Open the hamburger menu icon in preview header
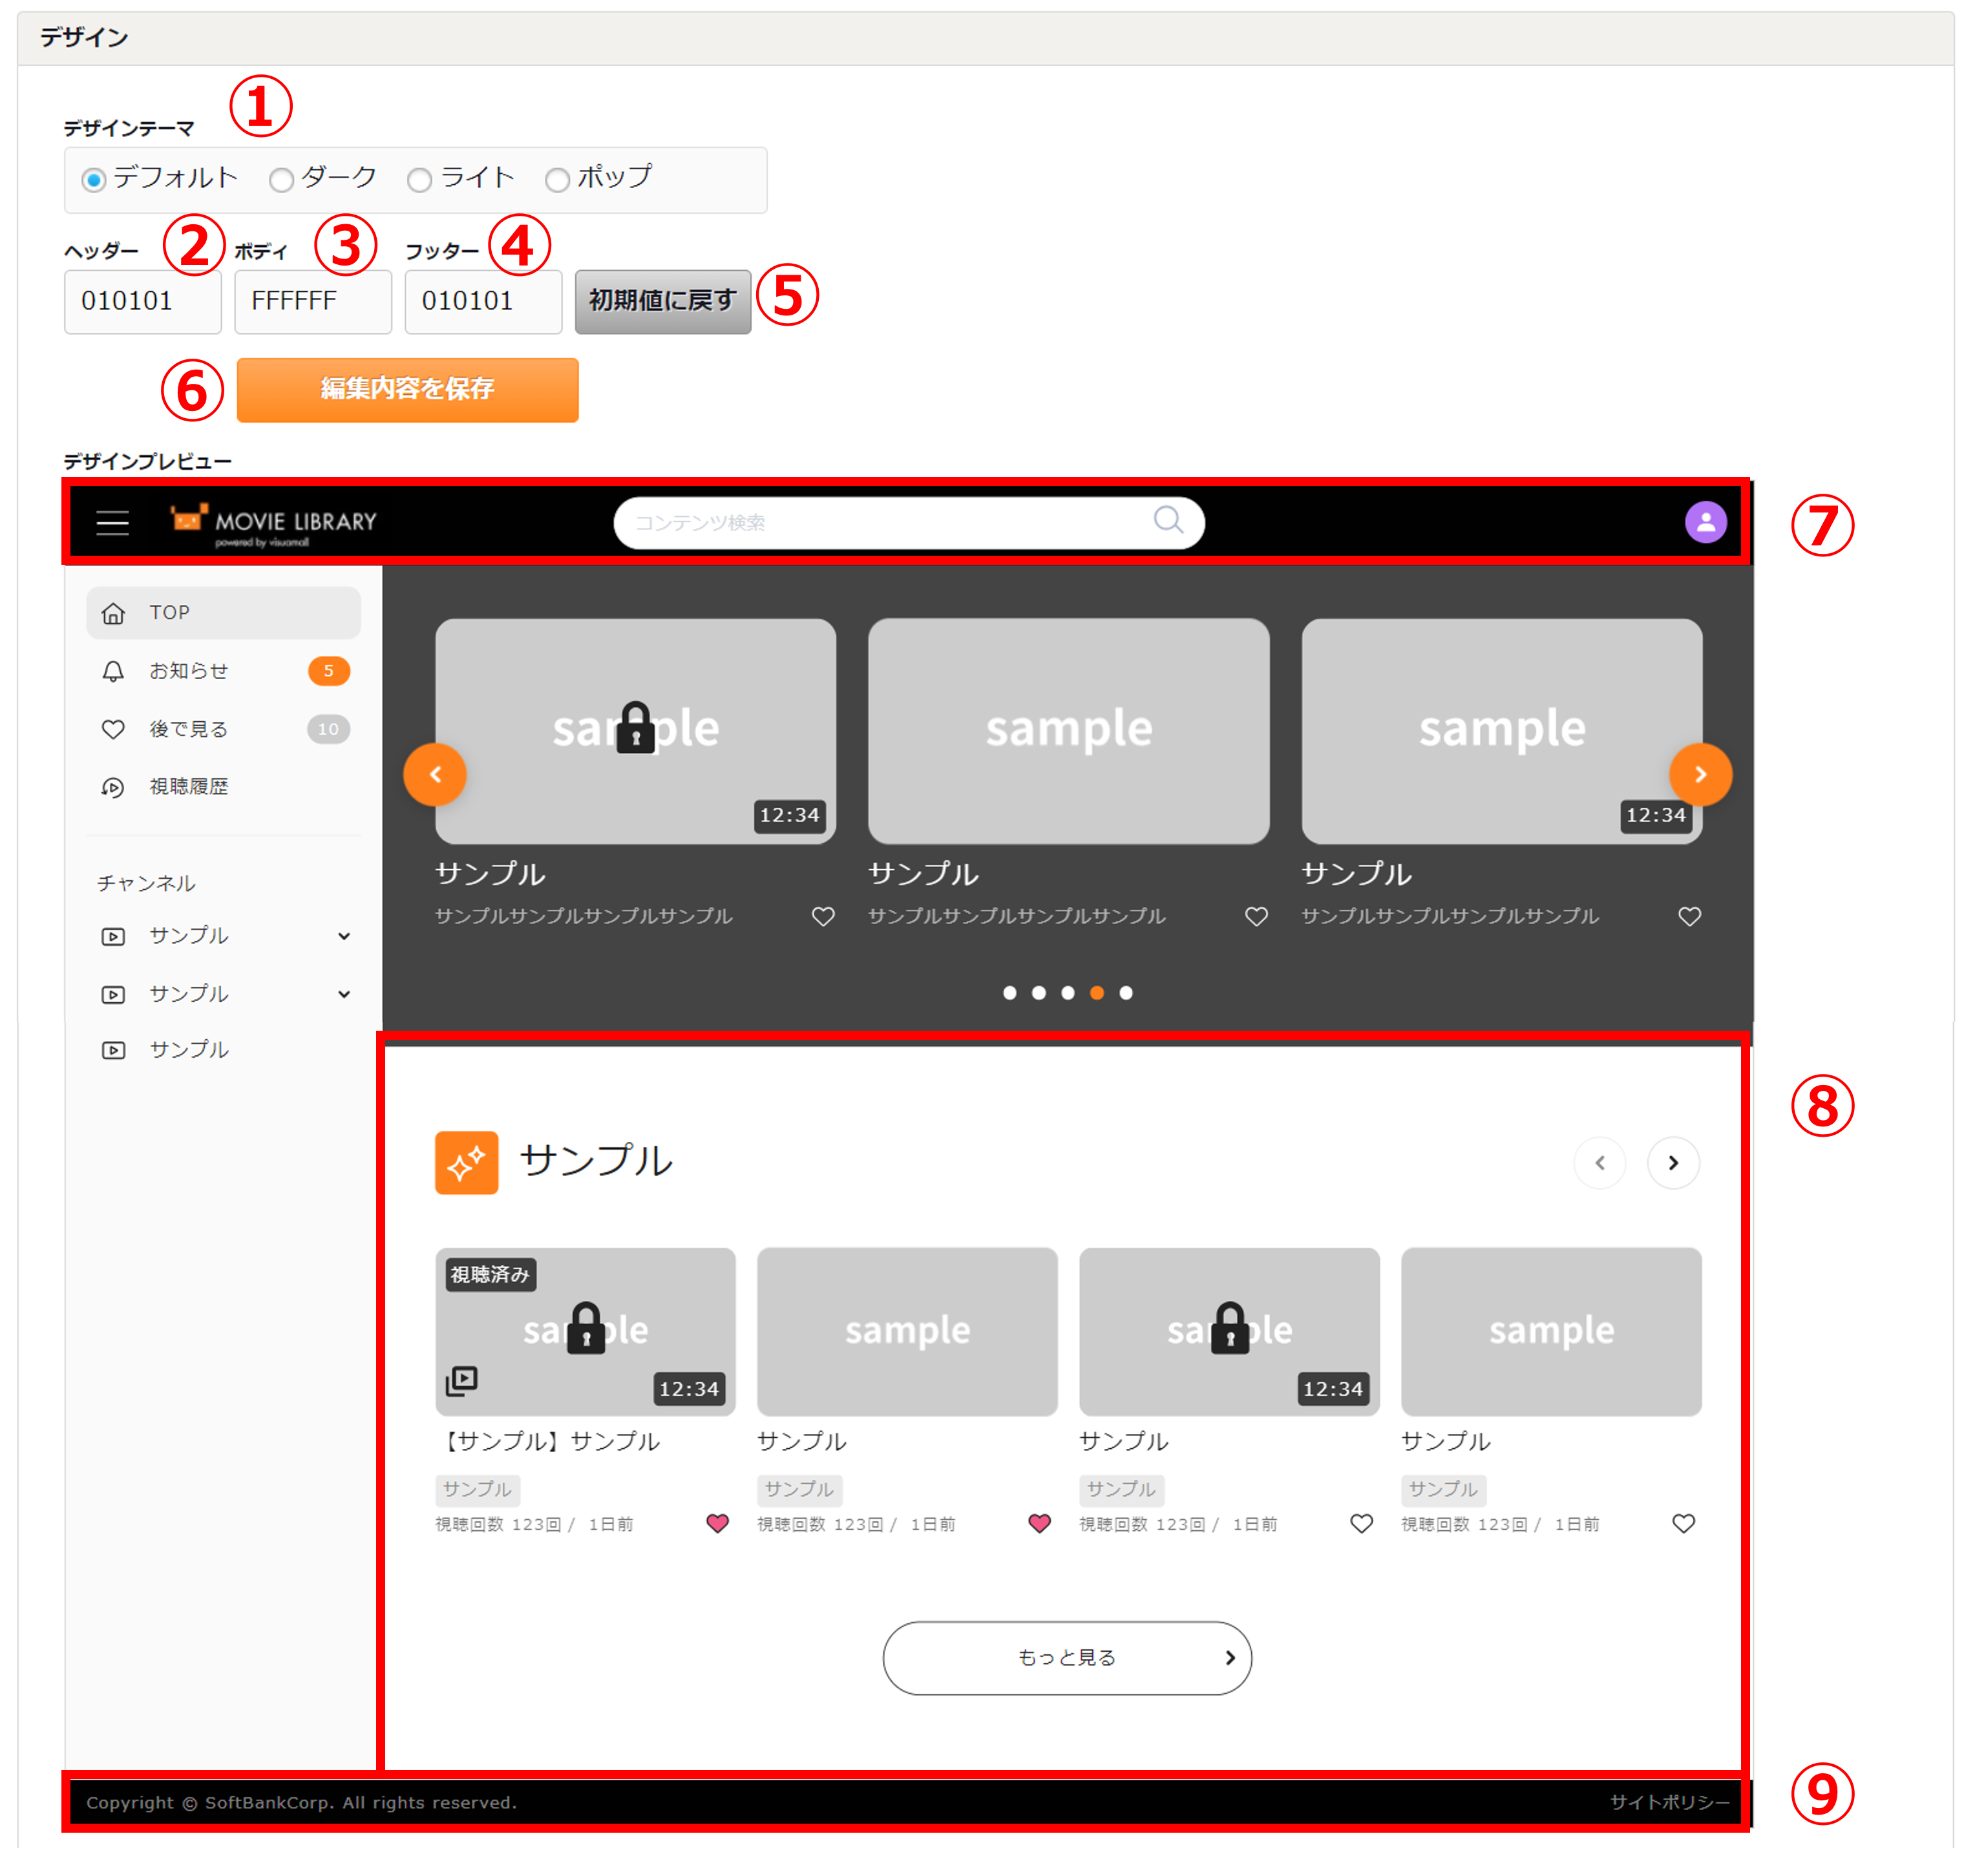The image size is (1975, 1876). 112,522
